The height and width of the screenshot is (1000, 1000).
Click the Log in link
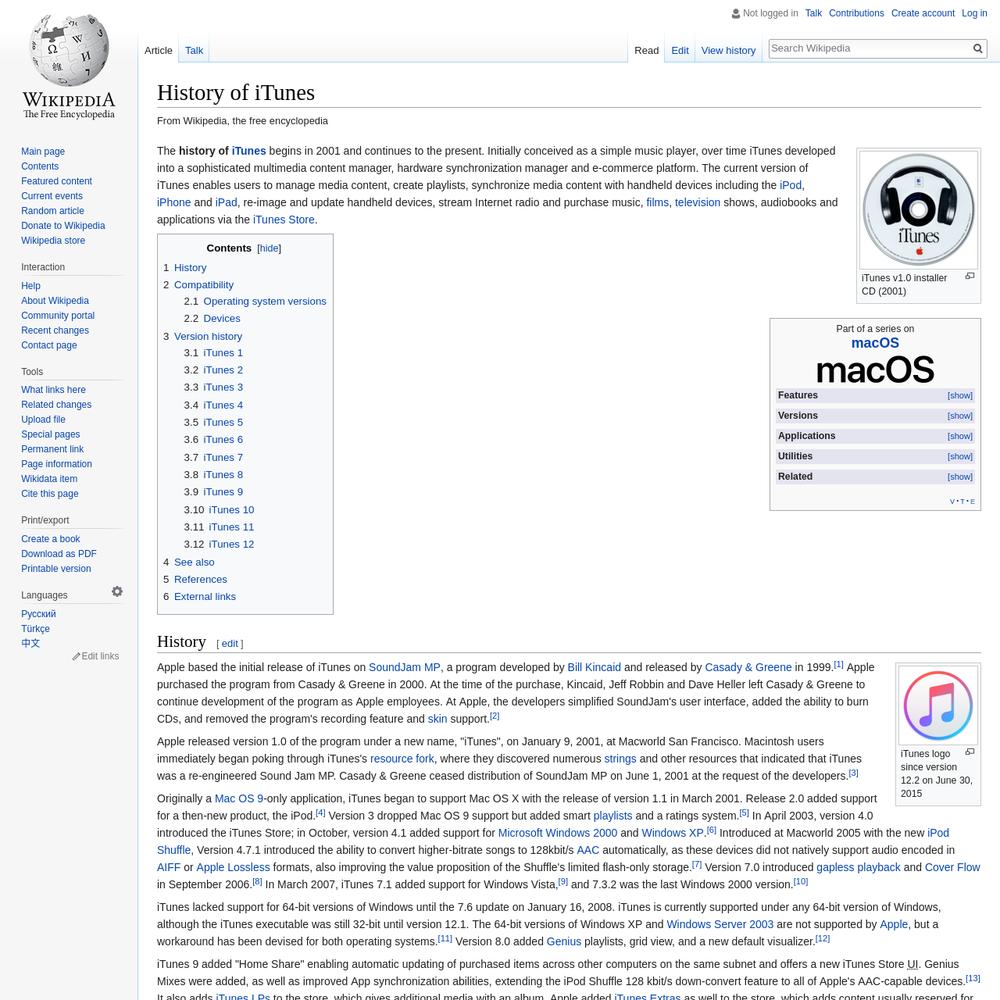tap(974, 13)
